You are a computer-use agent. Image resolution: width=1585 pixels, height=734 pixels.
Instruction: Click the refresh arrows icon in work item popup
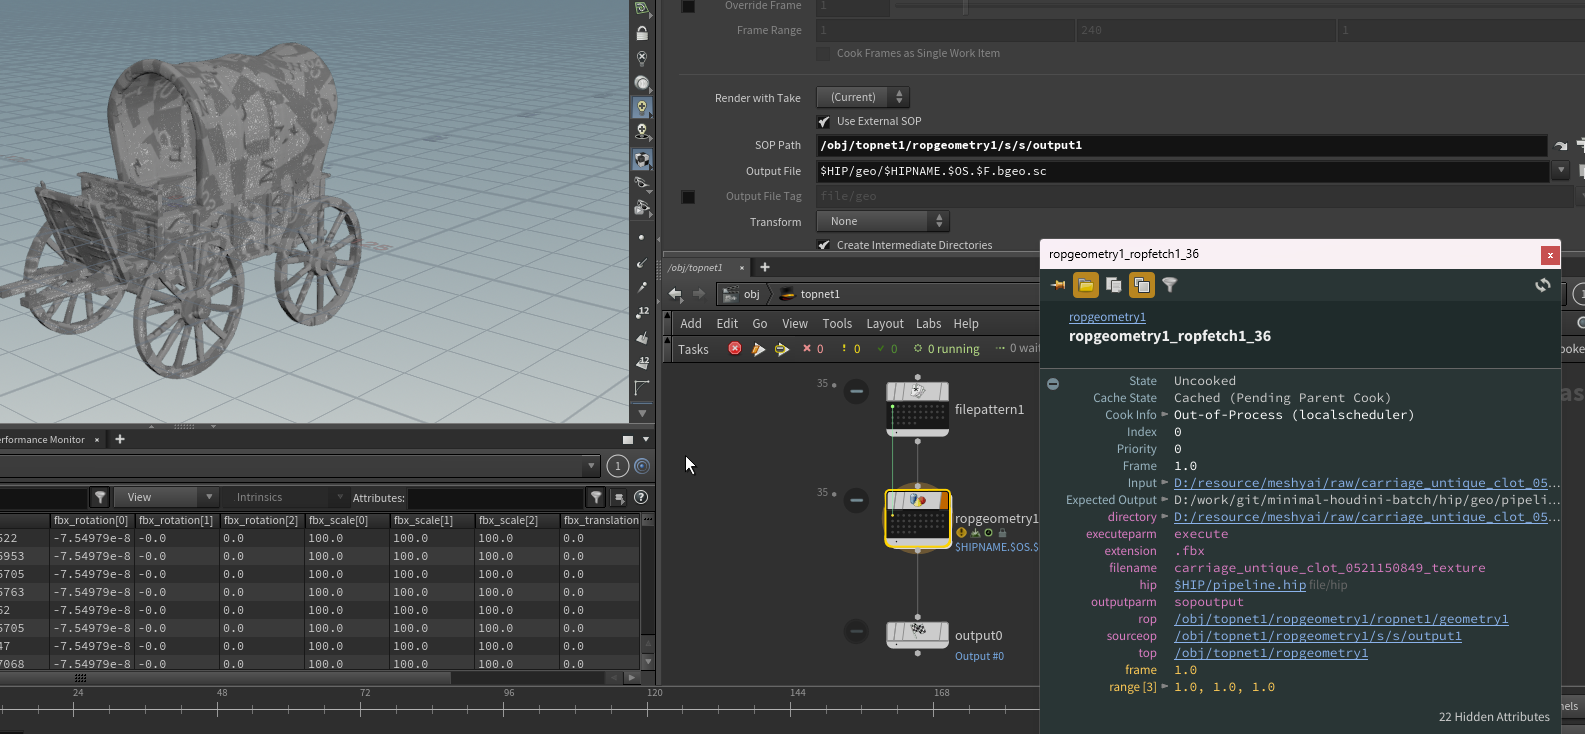tap(1543, 286)
